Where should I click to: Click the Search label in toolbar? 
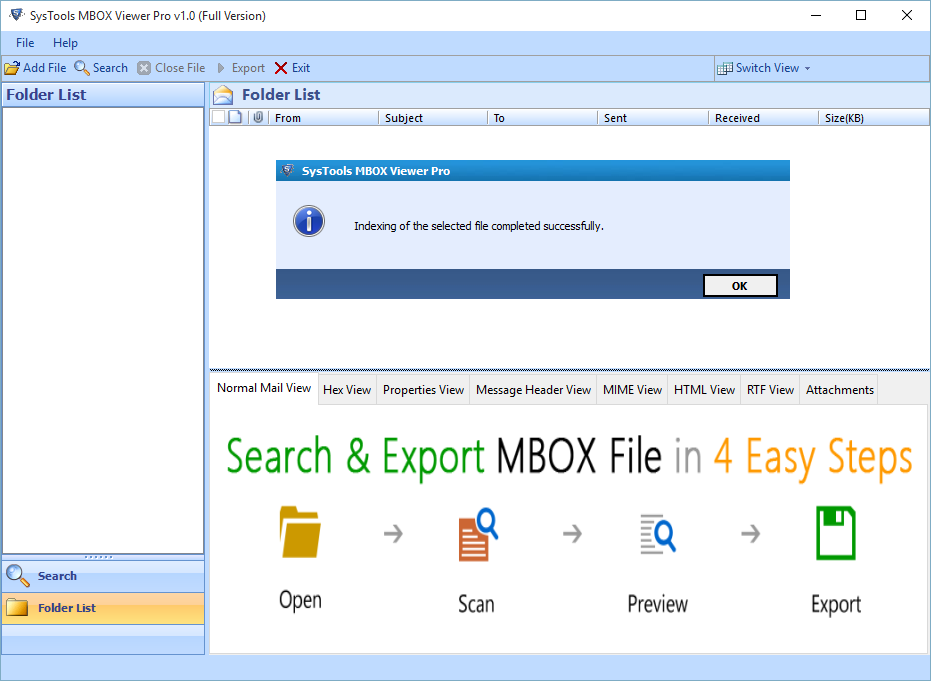110,68
